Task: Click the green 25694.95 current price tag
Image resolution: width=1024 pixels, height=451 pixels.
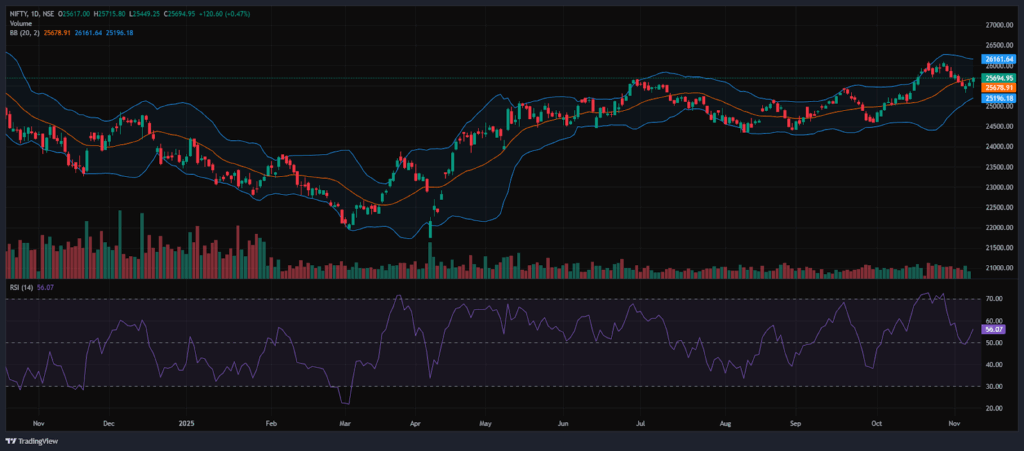Action: point(999,78)
